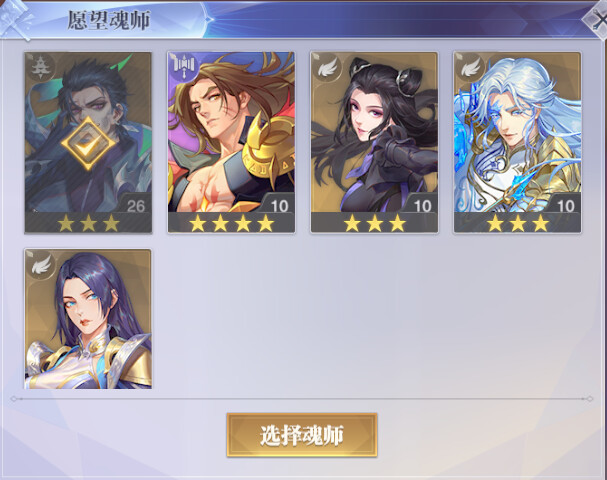The height and width of the screenshot is (480, 607).
Task: Click wing icon on purple-haired woman card
Action: click(x=41, y=265)
